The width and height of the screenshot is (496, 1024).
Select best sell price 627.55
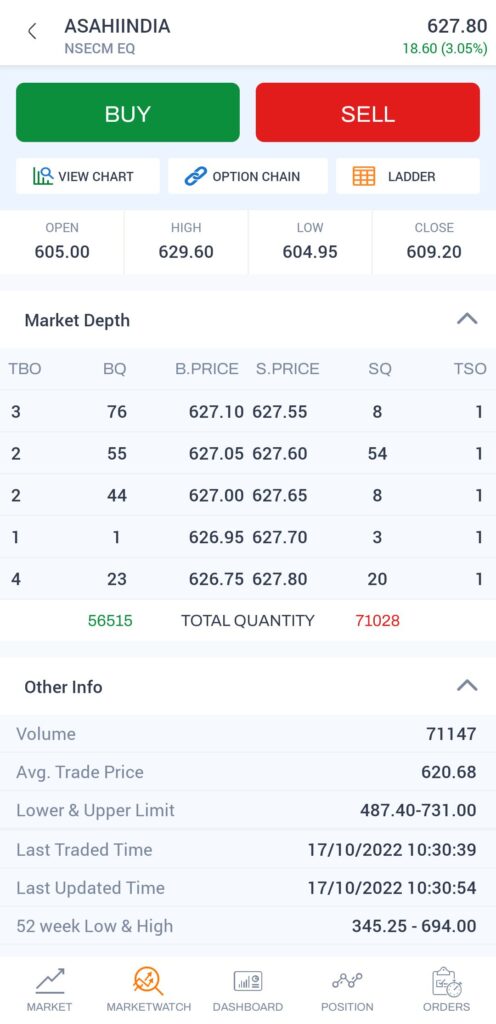click(280, 412)
